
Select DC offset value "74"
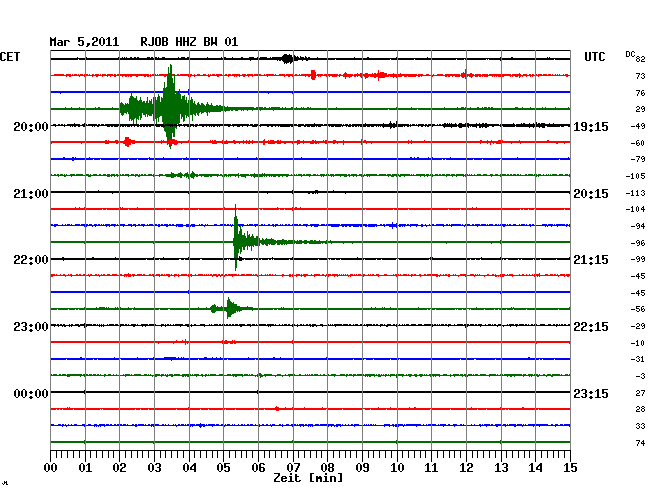(x=640, y=443)
